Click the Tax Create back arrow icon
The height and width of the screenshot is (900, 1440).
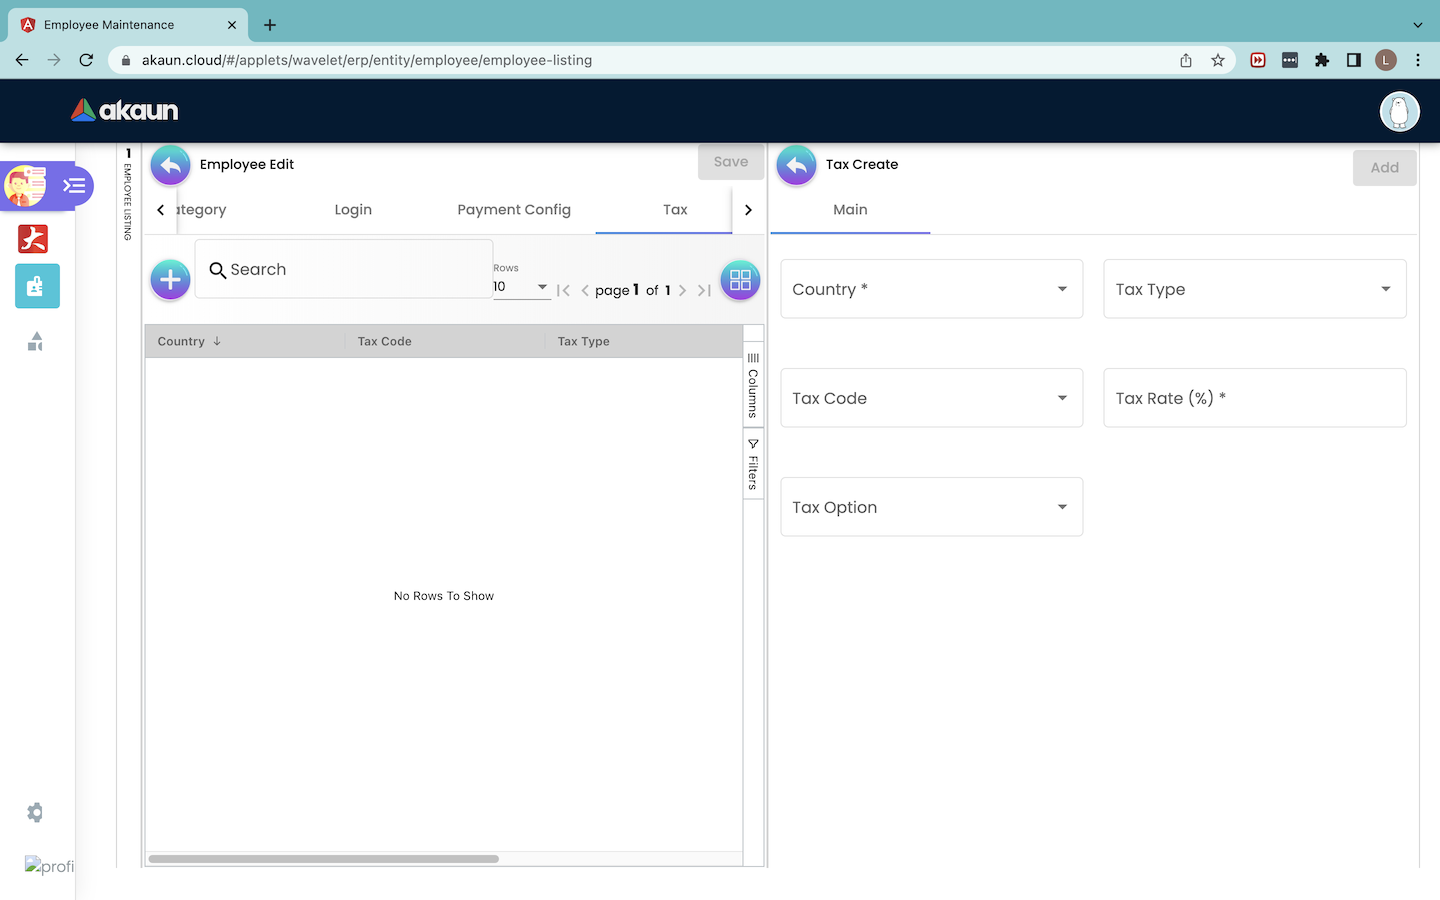pyautogui.click(x=796, y=165)
